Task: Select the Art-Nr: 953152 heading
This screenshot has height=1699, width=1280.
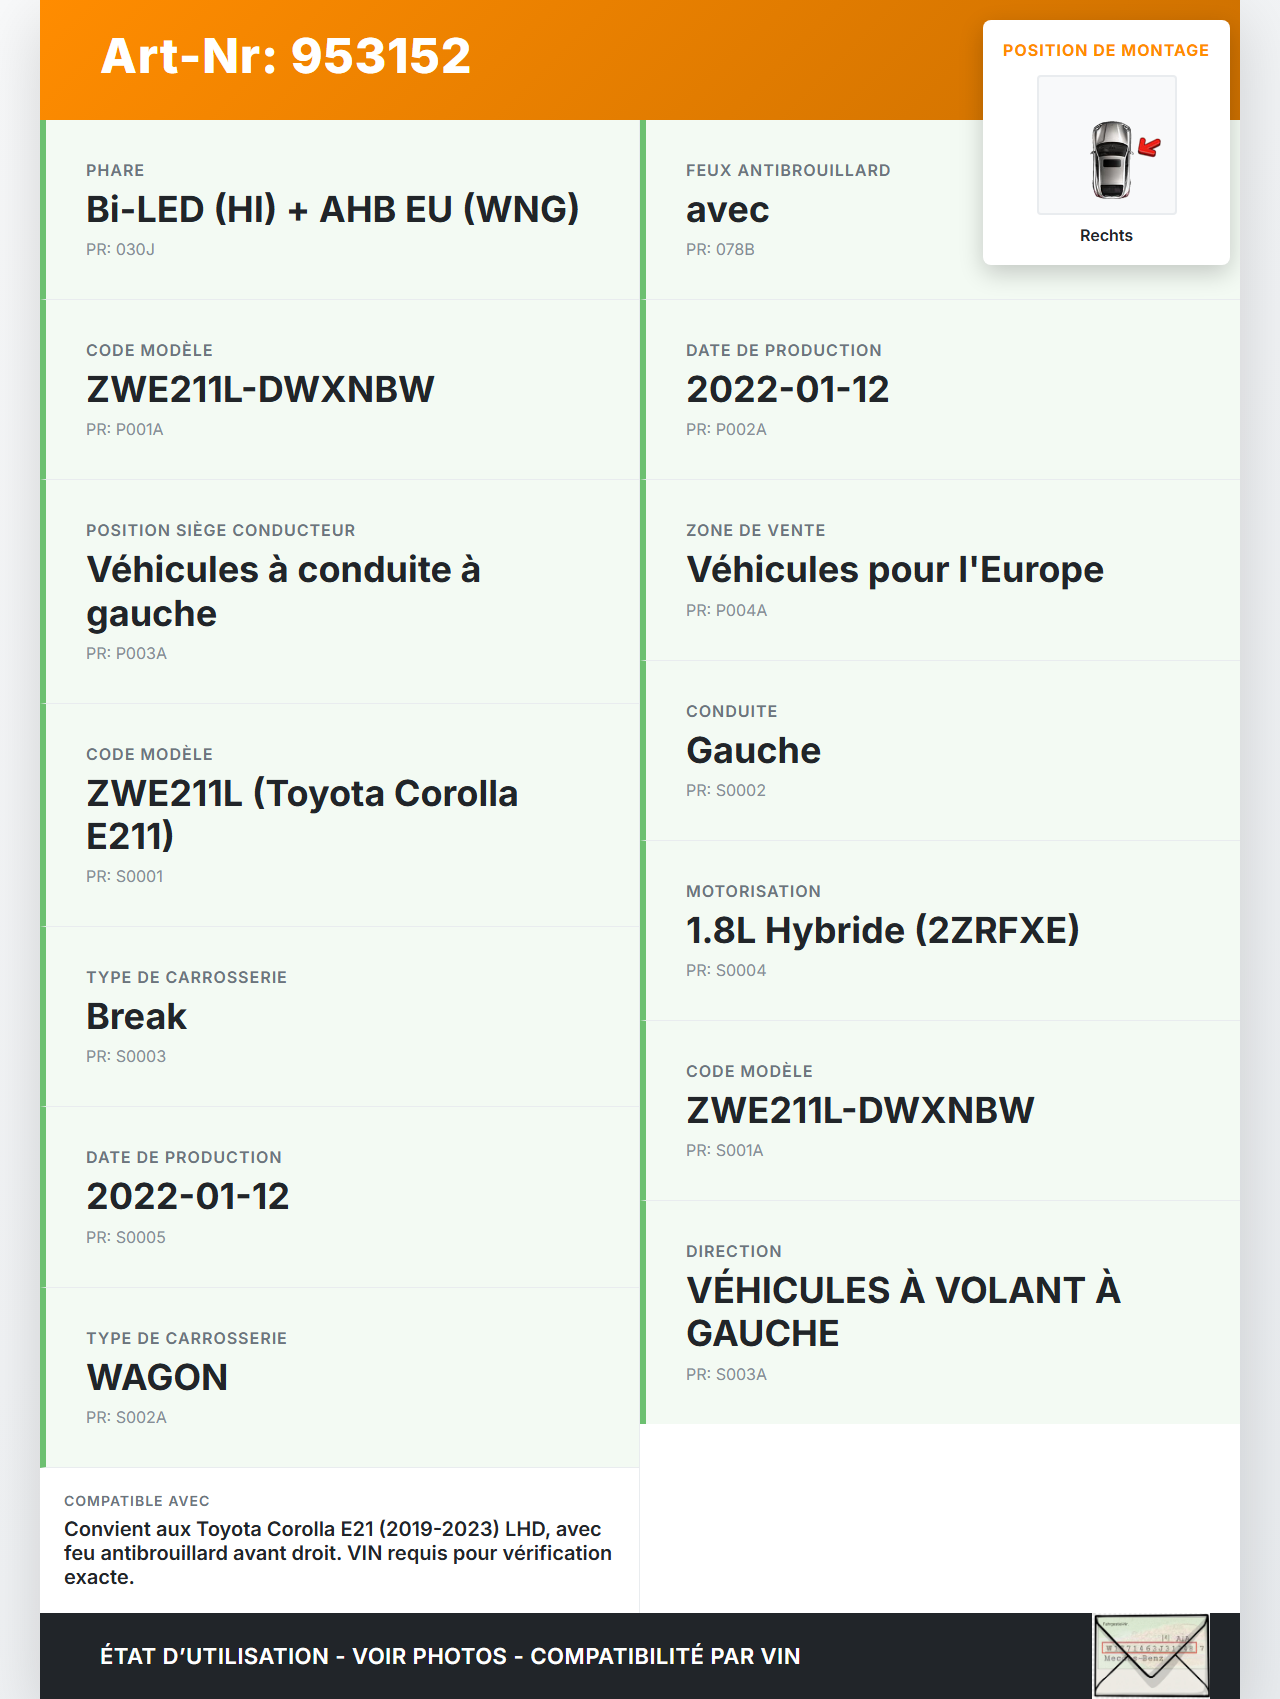Action: click(x=286, y=56)
